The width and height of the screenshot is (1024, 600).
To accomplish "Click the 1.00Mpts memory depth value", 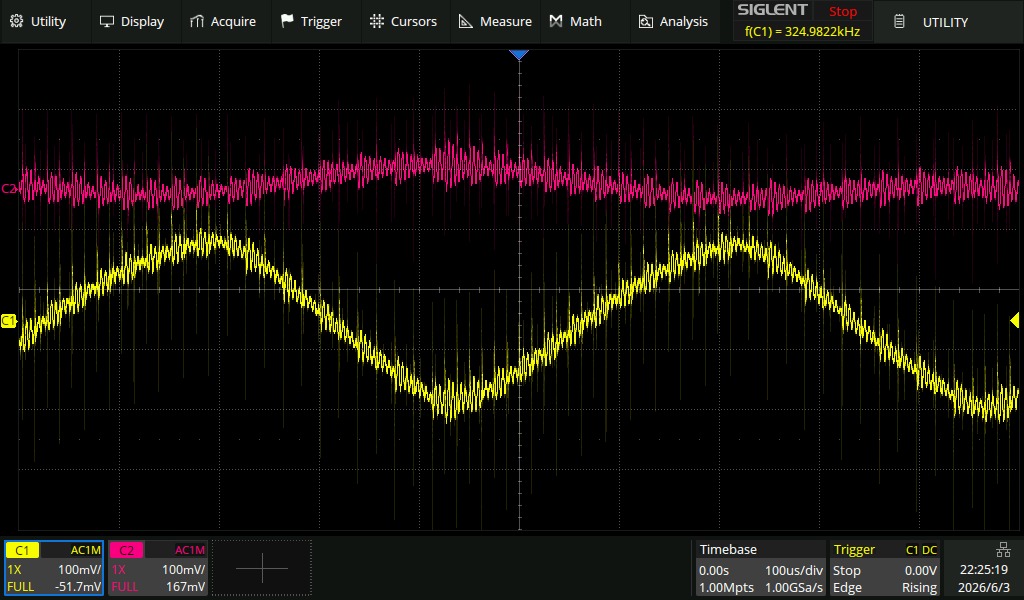I will point(726,588).
